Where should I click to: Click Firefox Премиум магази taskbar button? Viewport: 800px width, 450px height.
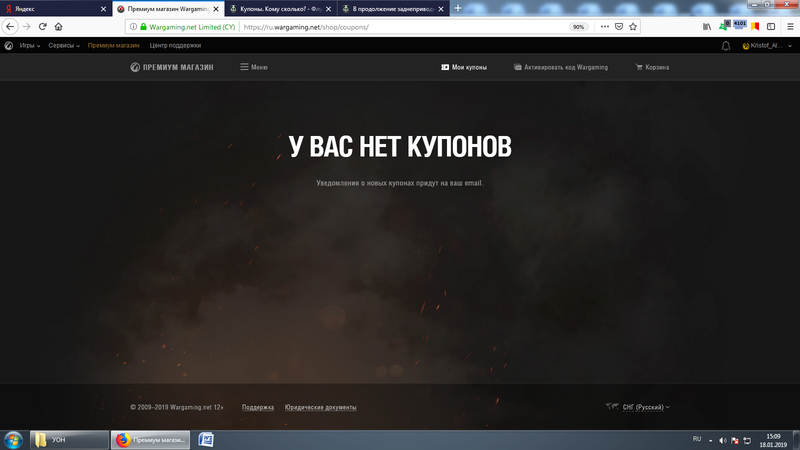coord(151,440)
